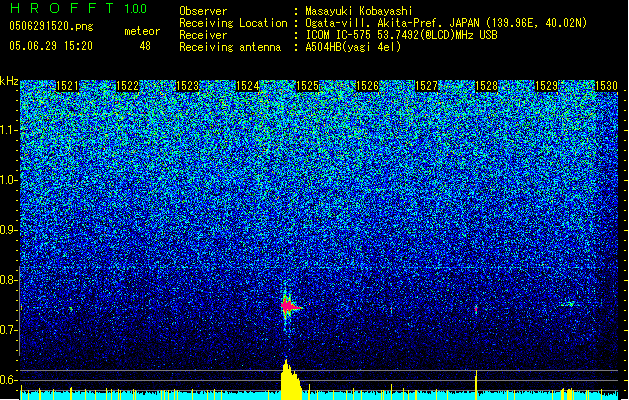Click the 1528 time marker

487,86
